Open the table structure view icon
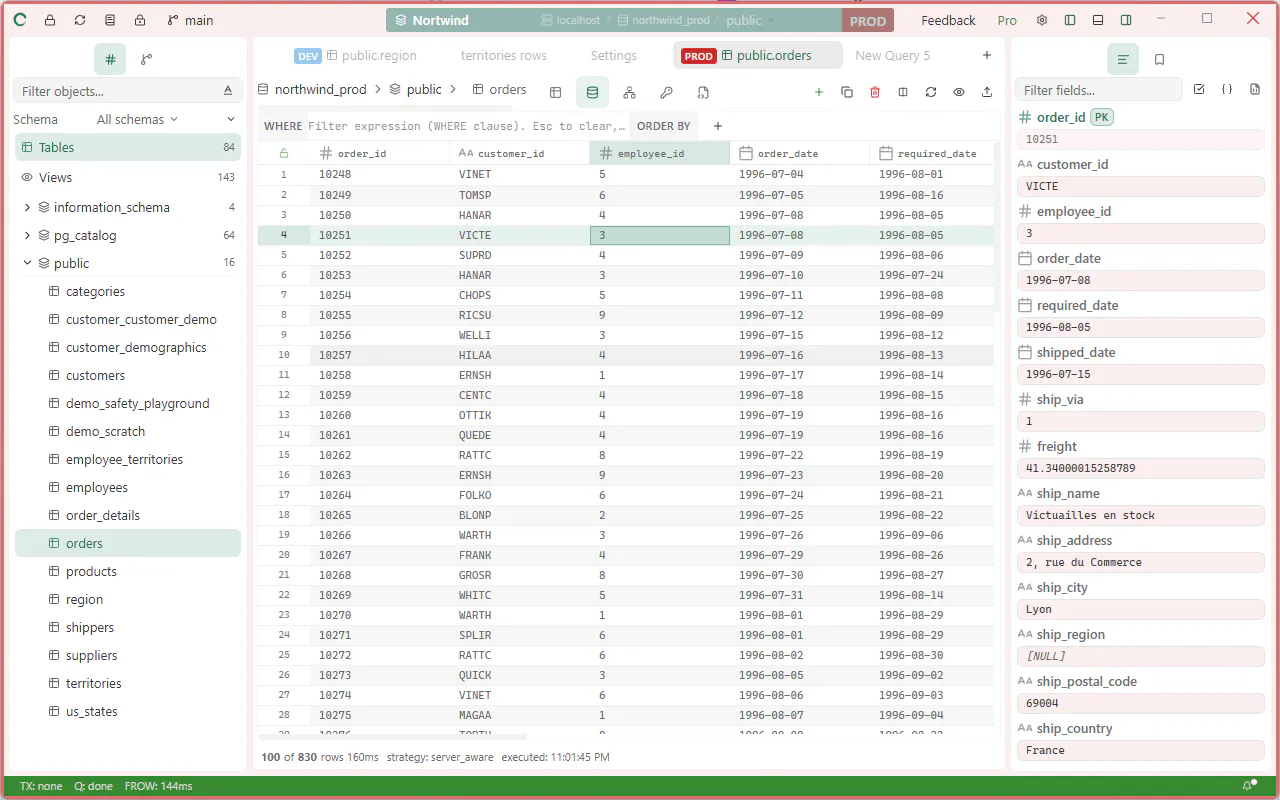The image size is (1280, 800). pos(555,92)
